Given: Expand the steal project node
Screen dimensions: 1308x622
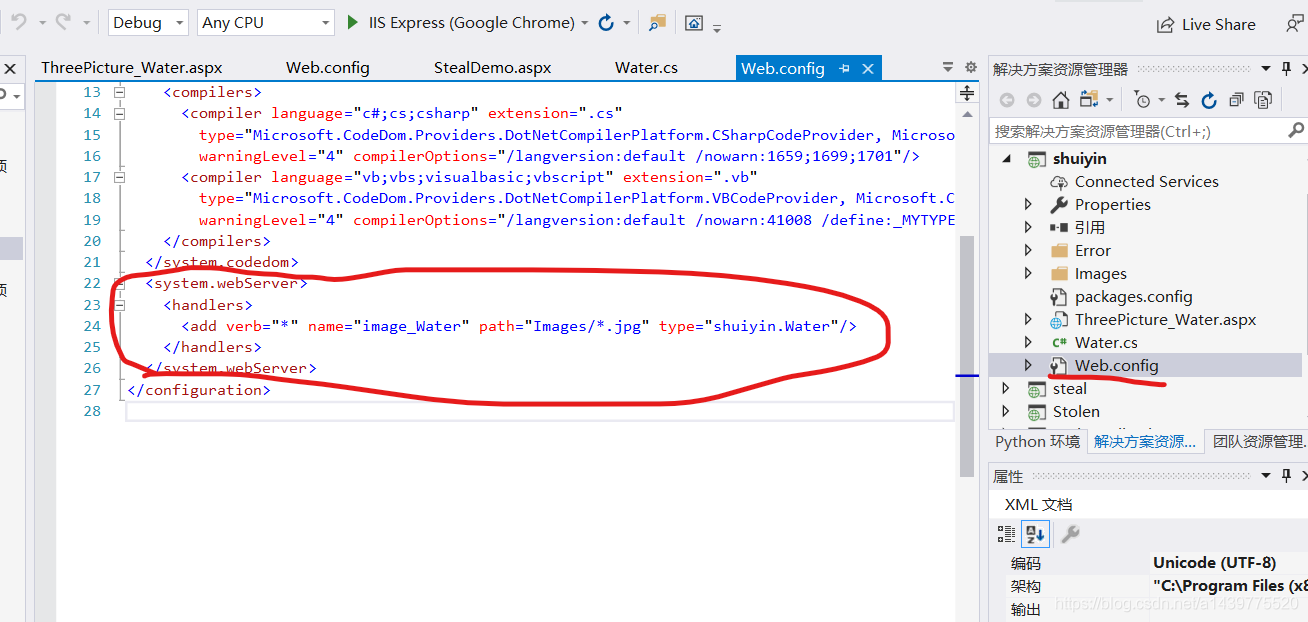Looking at the screenshot, I should [1006, 388].
